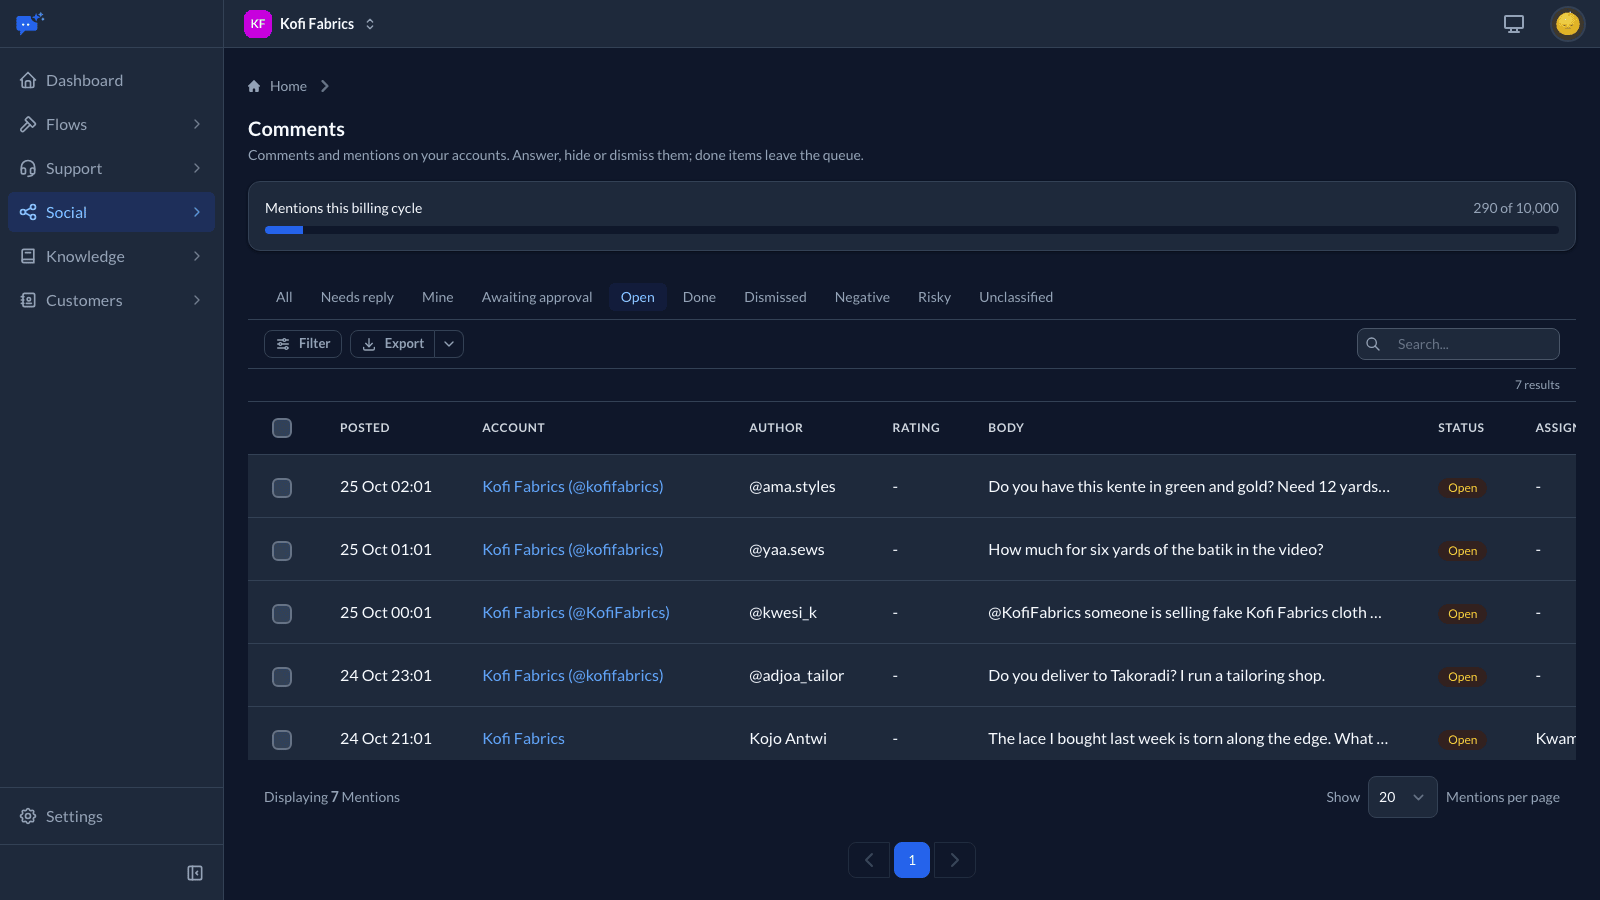Viewport: 1600px width, 900px height.
Task: Open the Dashboard home icon in sidebar
Action: (x=28, y=80)
